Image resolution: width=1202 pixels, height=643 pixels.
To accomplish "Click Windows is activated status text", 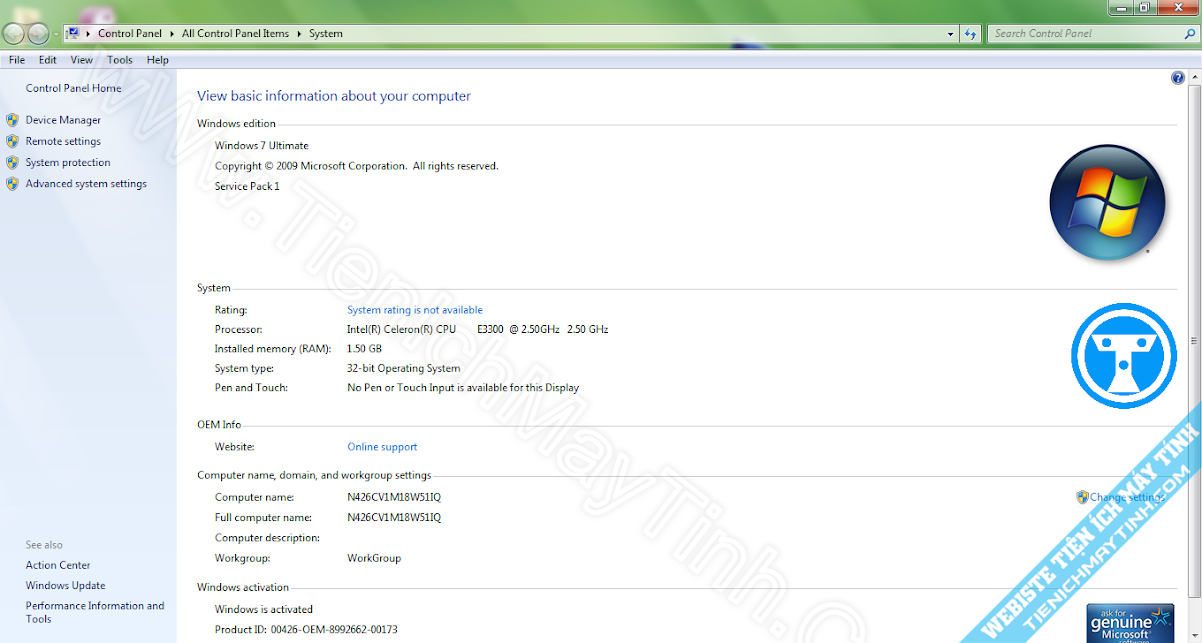I will [264, 609].
